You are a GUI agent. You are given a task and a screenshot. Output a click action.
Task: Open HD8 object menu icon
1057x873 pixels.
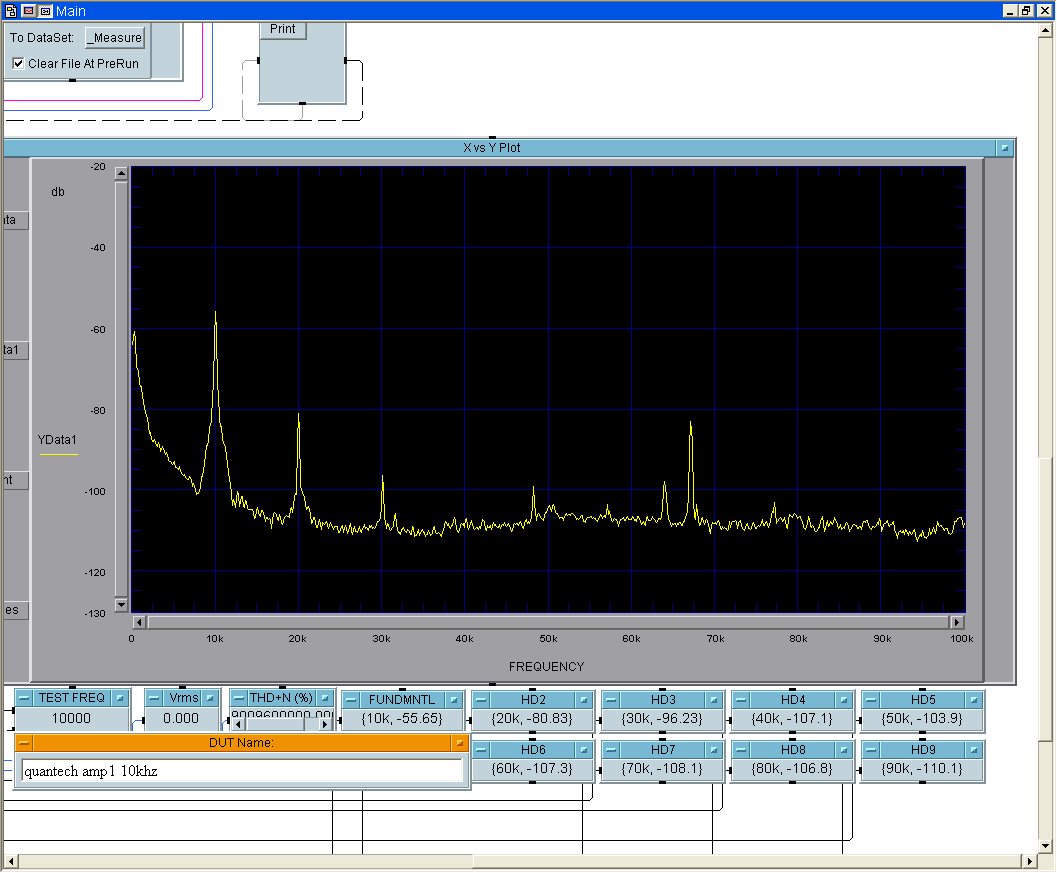coord(844,750)
